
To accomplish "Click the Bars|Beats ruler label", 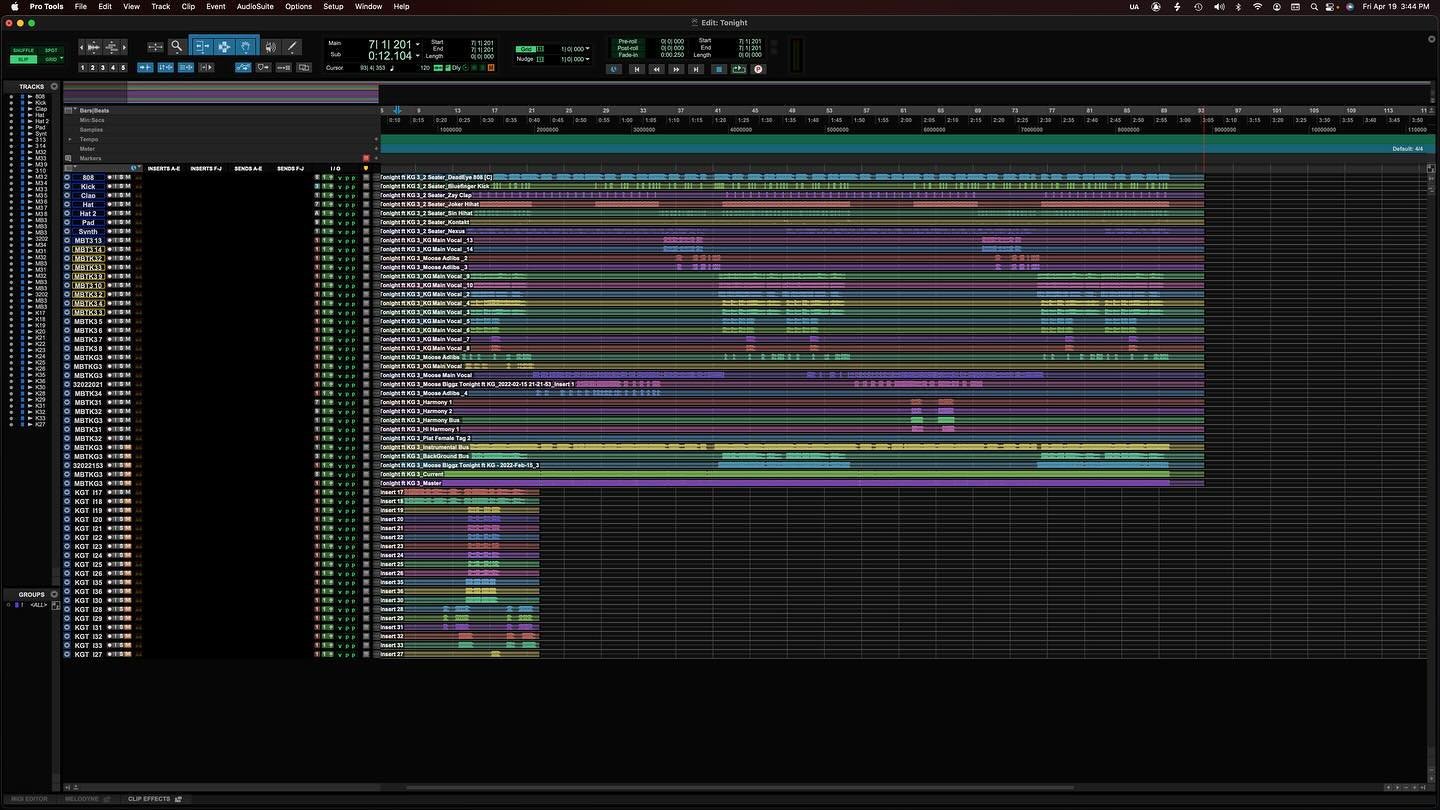I will click(x=94, y=110).
